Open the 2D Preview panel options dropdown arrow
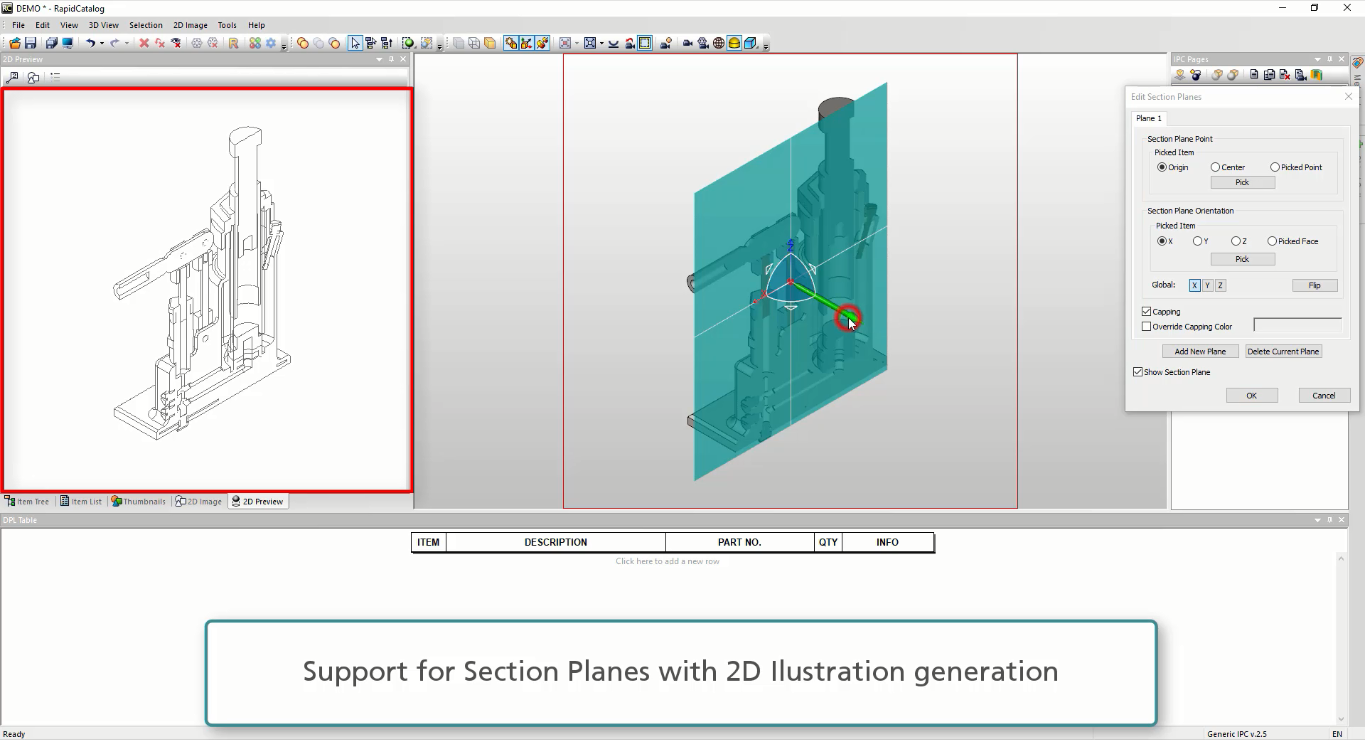The width and height of the screenshot is (1365, 740). click(379, 59)
